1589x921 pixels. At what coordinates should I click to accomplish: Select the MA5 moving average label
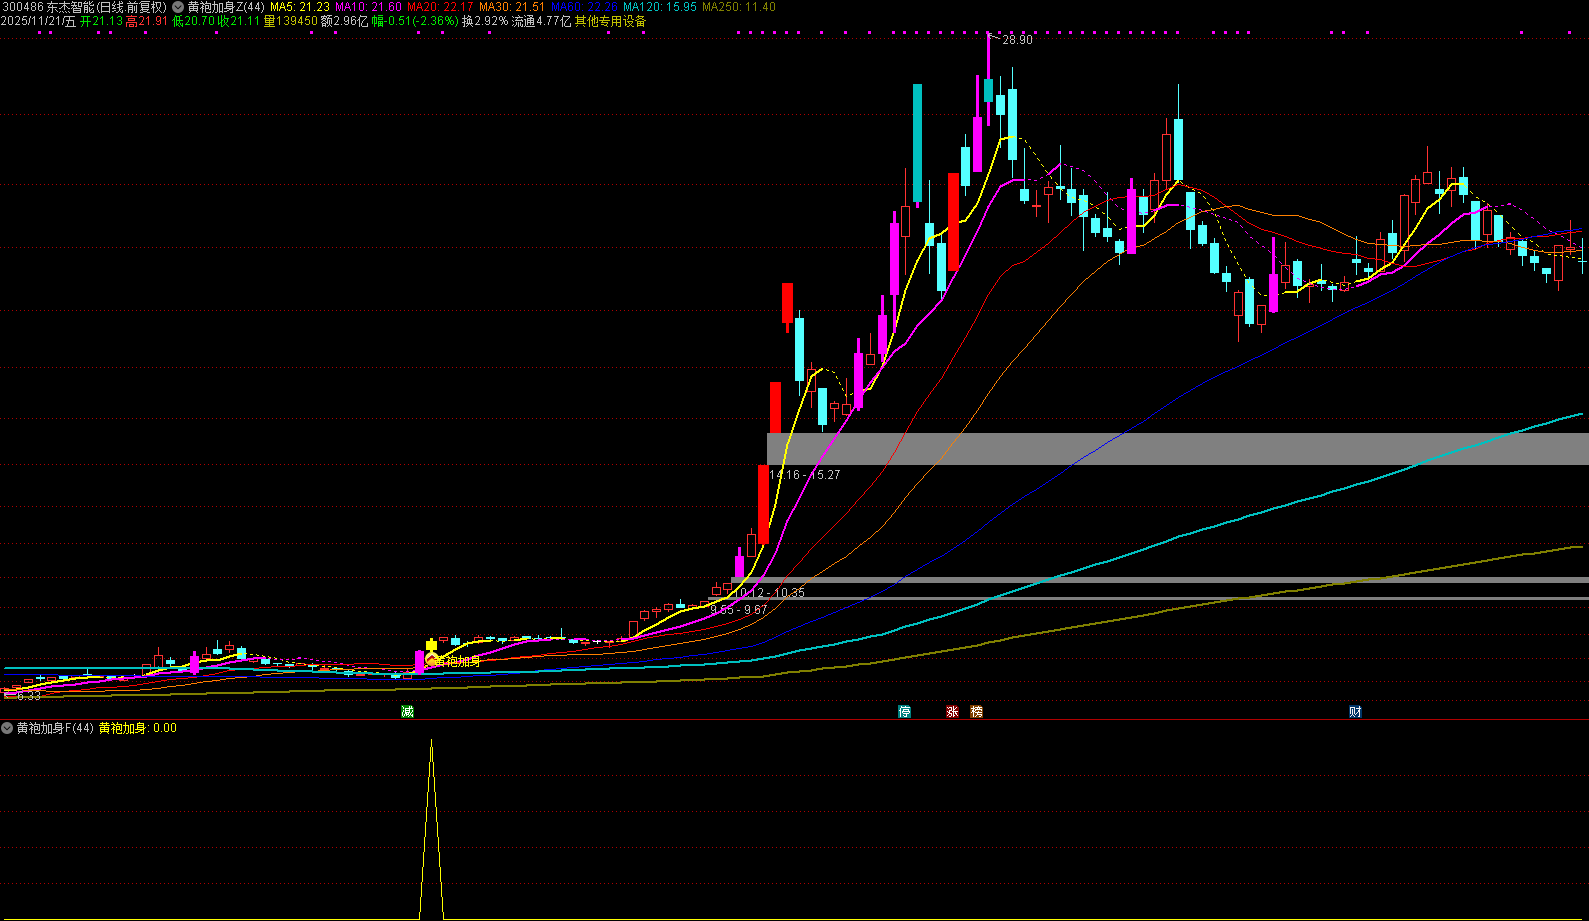coord(299,7)
